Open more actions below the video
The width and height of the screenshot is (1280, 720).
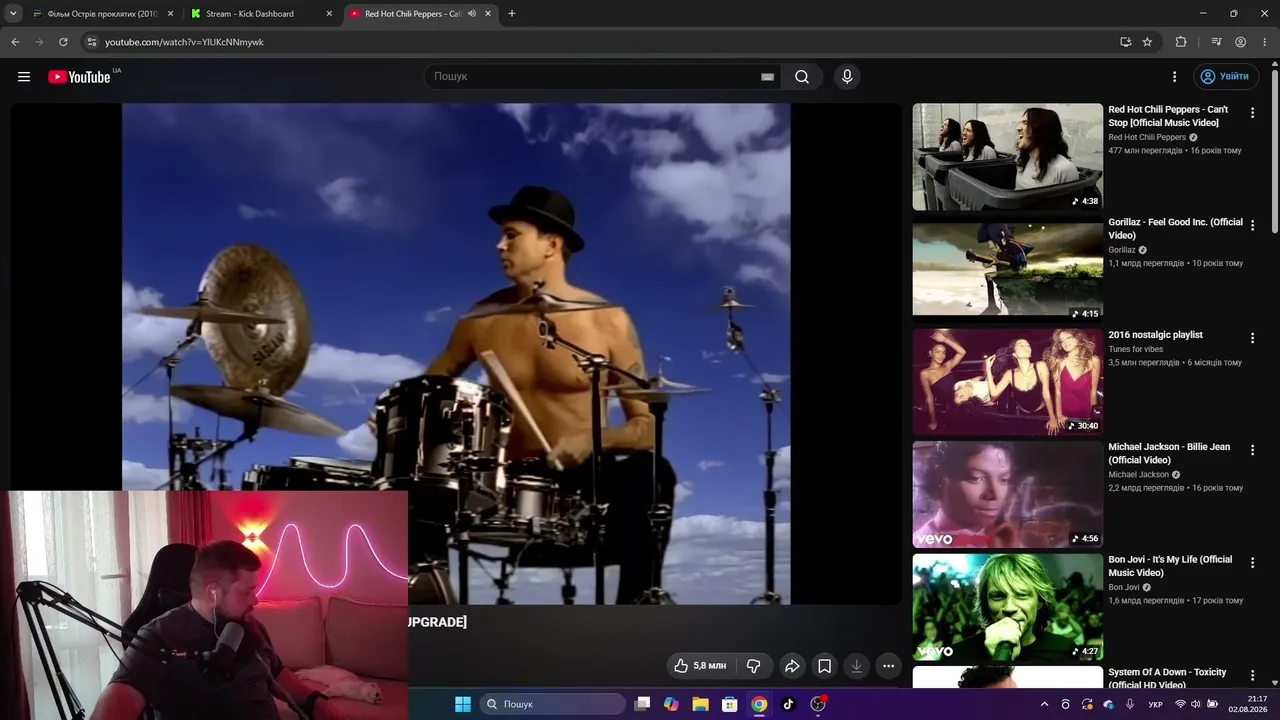pyautogui.click(x=888, y=666)
